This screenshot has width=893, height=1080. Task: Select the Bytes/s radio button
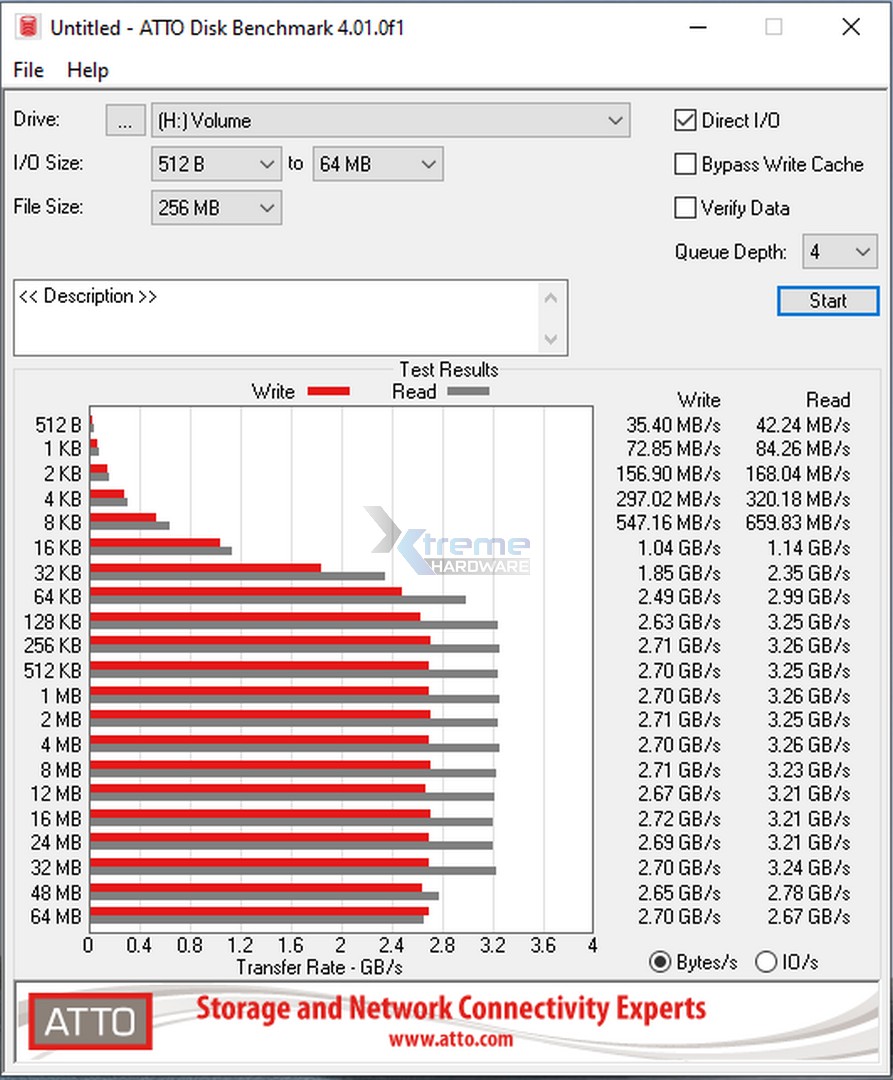point(660,962)
